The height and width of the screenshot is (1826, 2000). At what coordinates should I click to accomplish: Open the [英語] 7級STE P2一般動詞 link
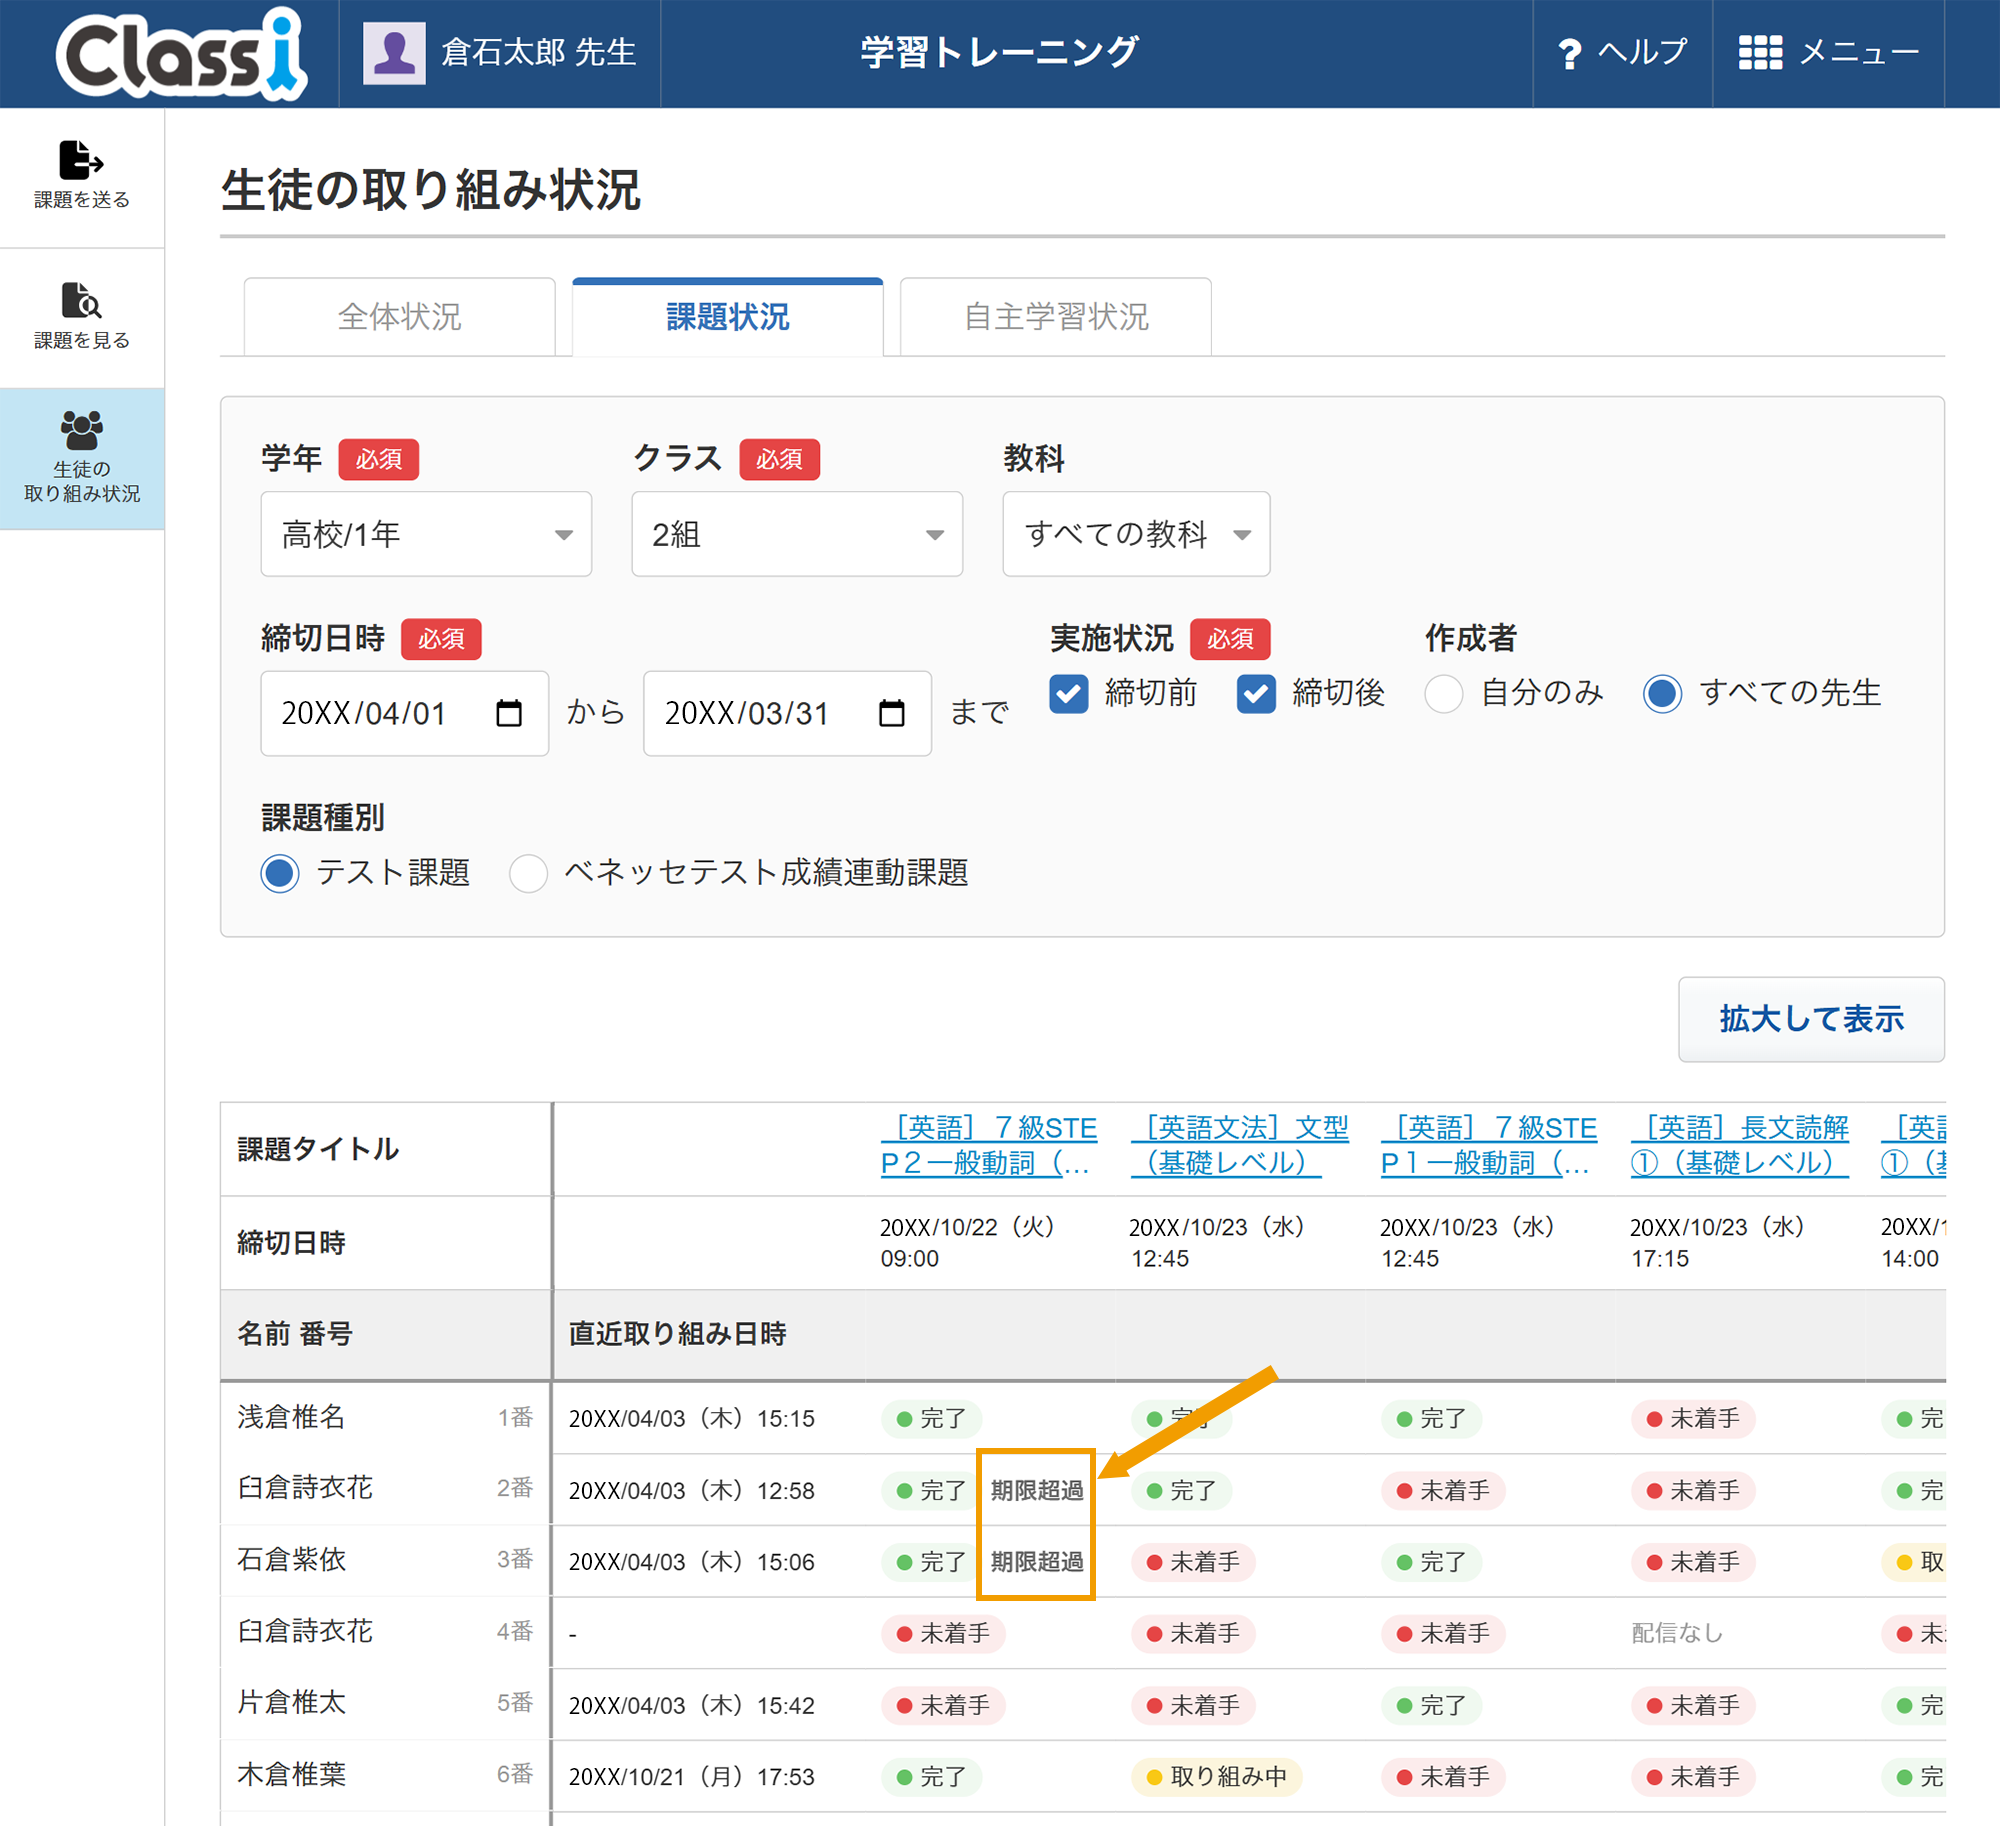(x=989, y=1145)
